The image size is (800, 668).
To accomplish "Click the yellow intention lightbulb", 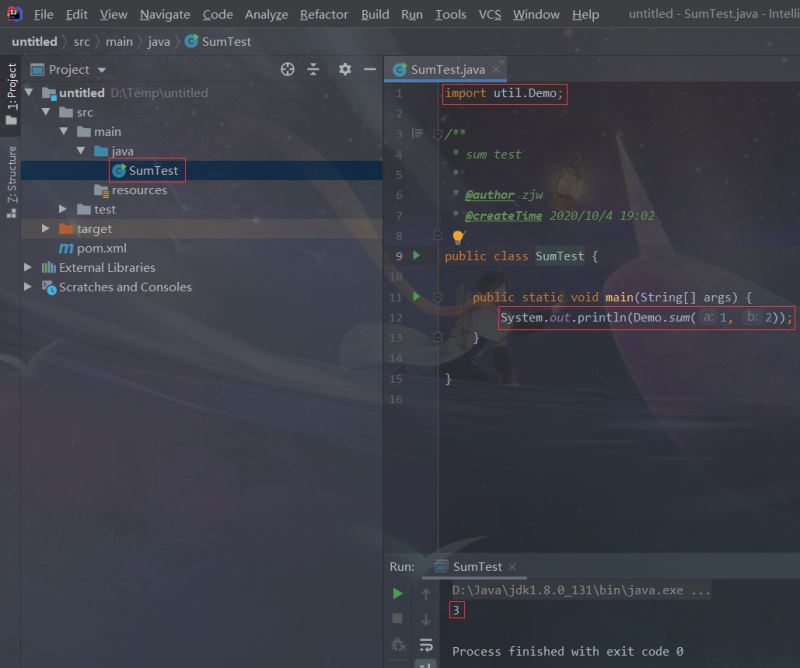I will click(x=458, y=236).
